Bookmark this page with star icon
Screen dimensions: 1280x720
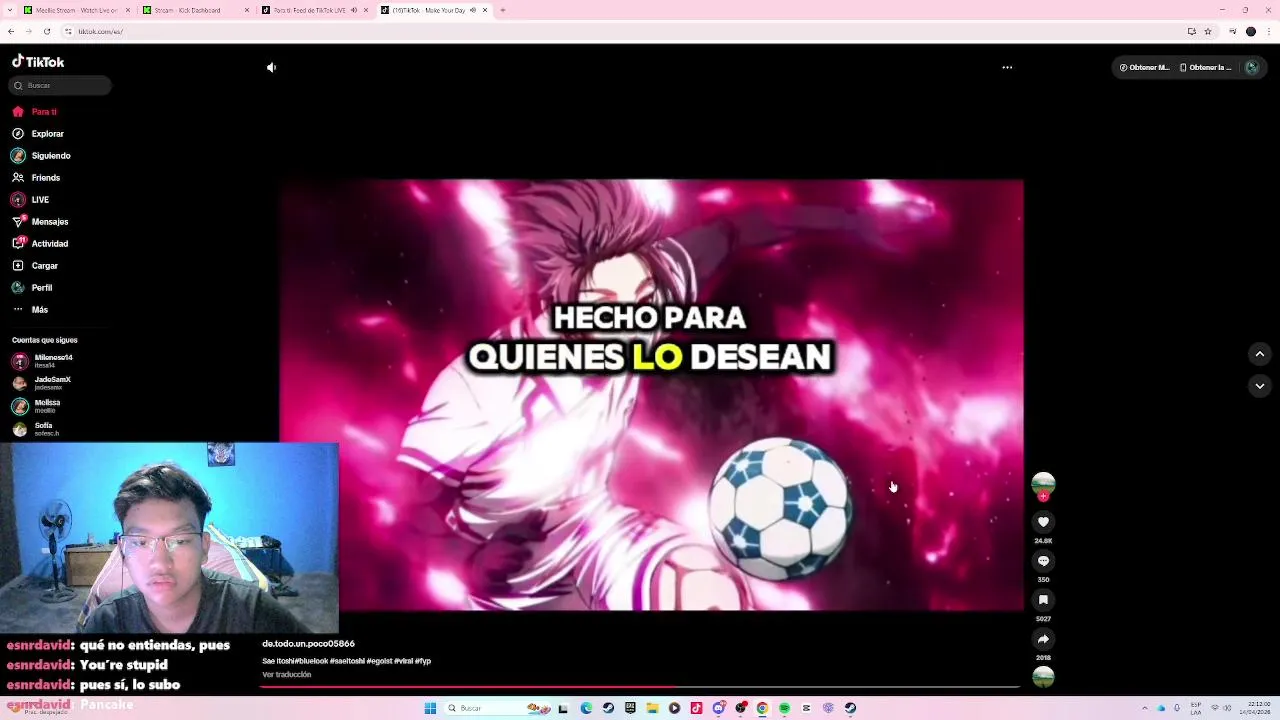coord(1208,32)
